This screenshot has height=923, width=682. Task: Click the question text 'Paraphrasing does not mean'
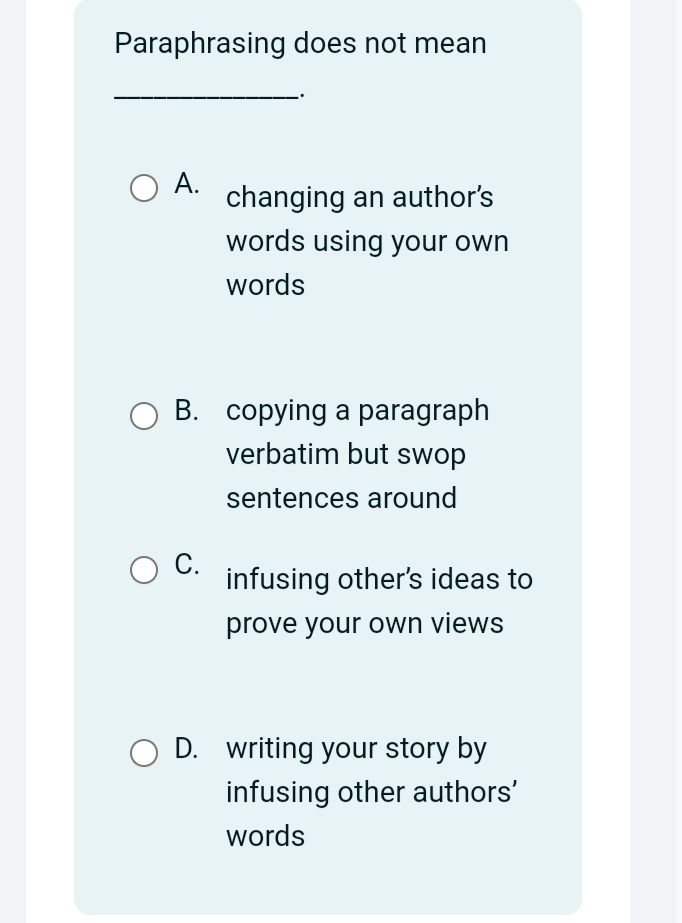click(x=300, y=44)
